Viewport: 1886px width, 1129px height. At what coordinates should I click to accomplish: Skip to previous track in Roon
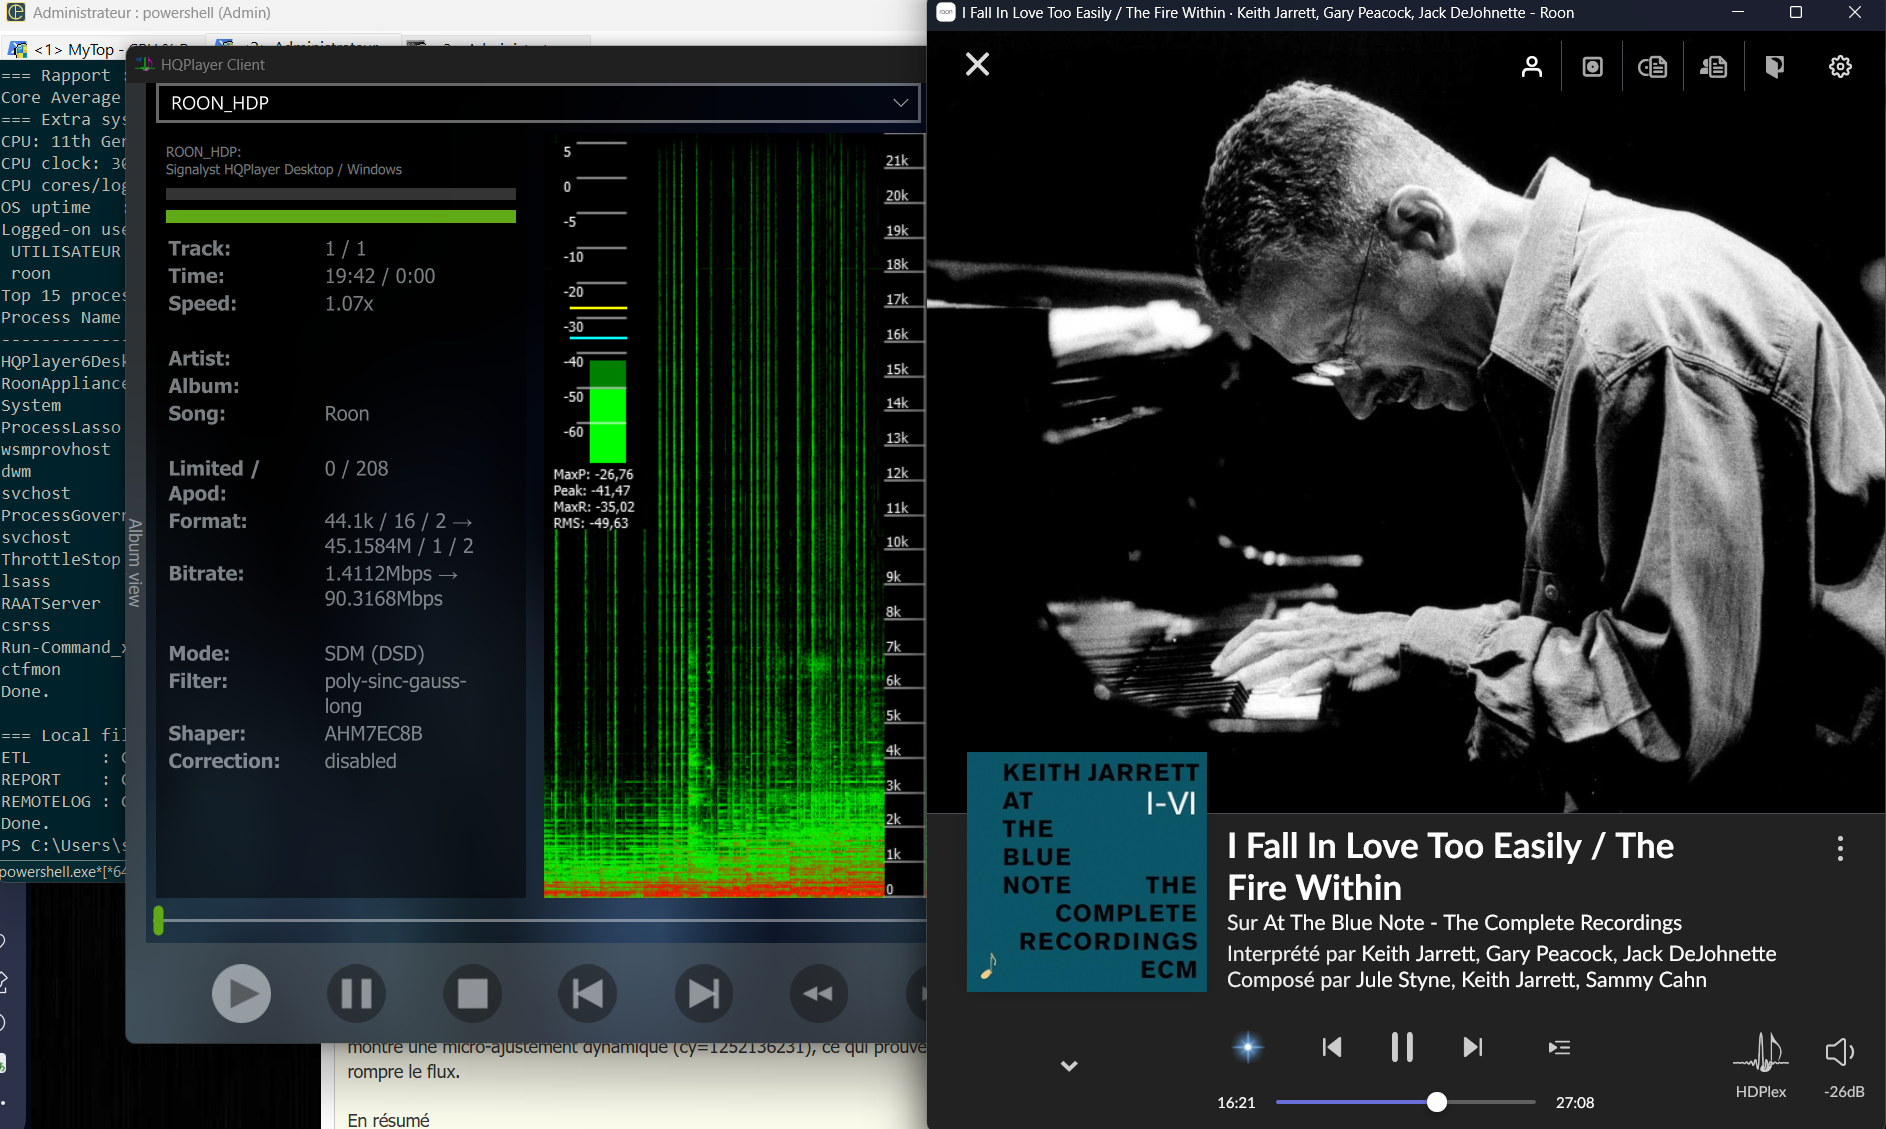pyautogui.click(x=1332, y=1047)
